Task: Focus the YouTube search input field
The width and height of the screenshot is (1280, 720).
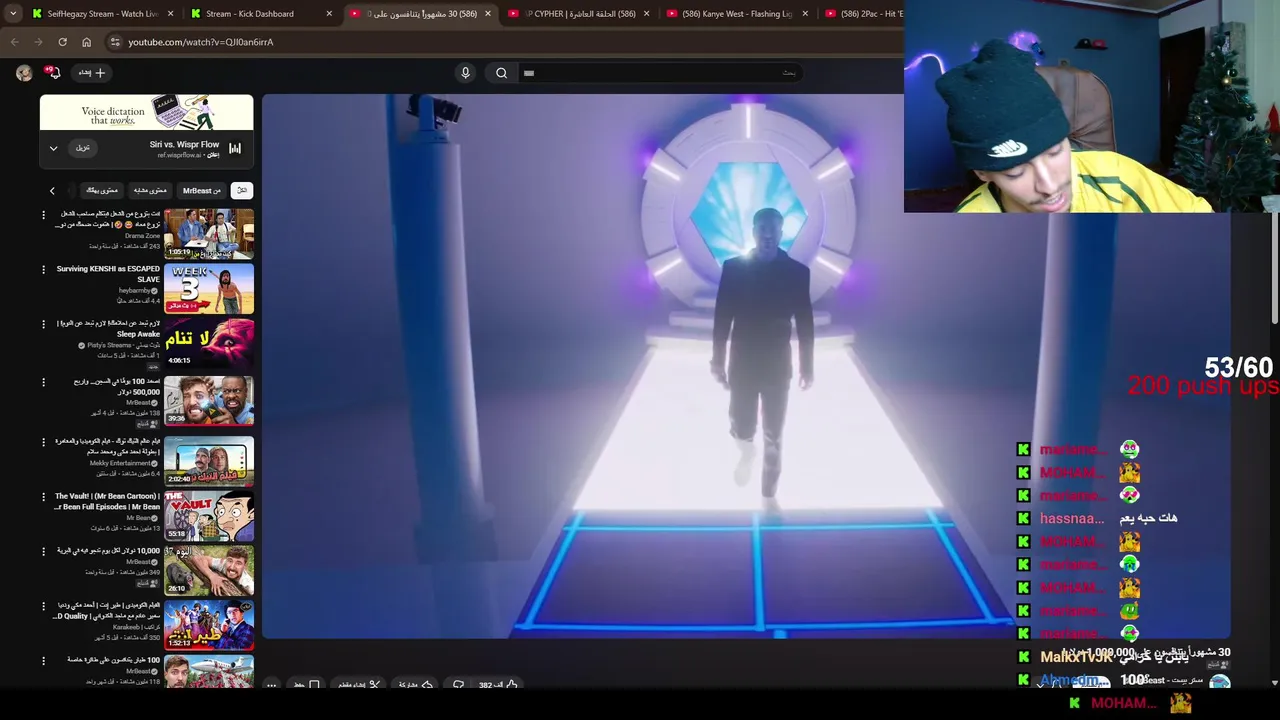Action: [x=660, y=73]
